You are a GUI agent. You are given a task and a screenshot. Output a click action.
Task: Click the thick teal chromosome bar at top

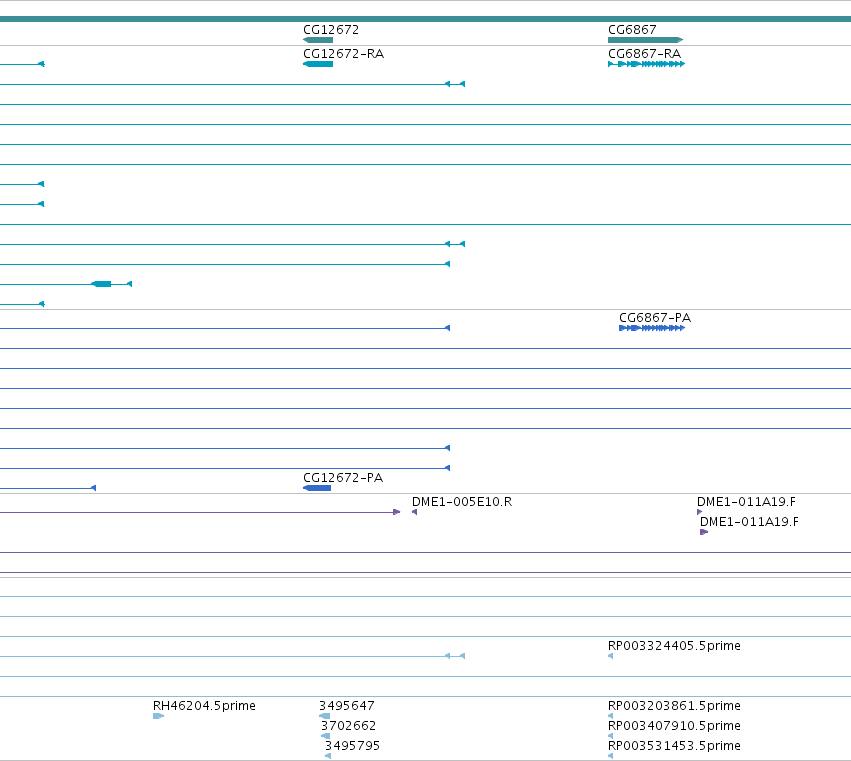[x=426, y=19]
